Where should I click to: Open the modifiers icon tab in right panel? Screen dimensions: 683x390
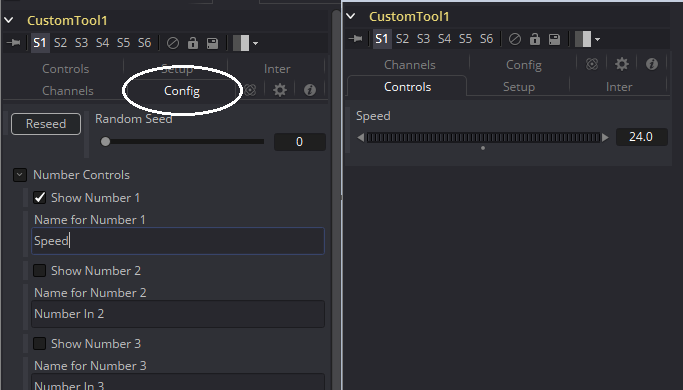point(592,64)
